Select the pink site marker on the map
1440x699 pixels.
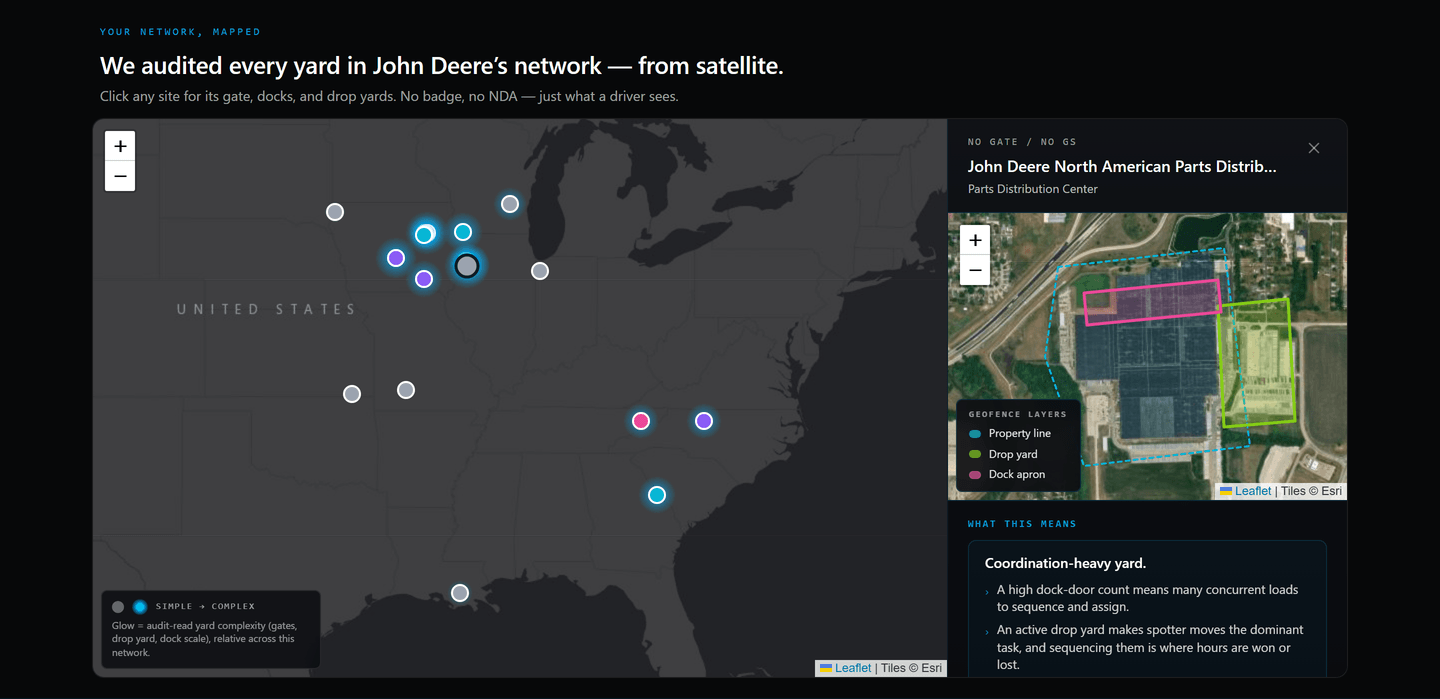point(641,421)
